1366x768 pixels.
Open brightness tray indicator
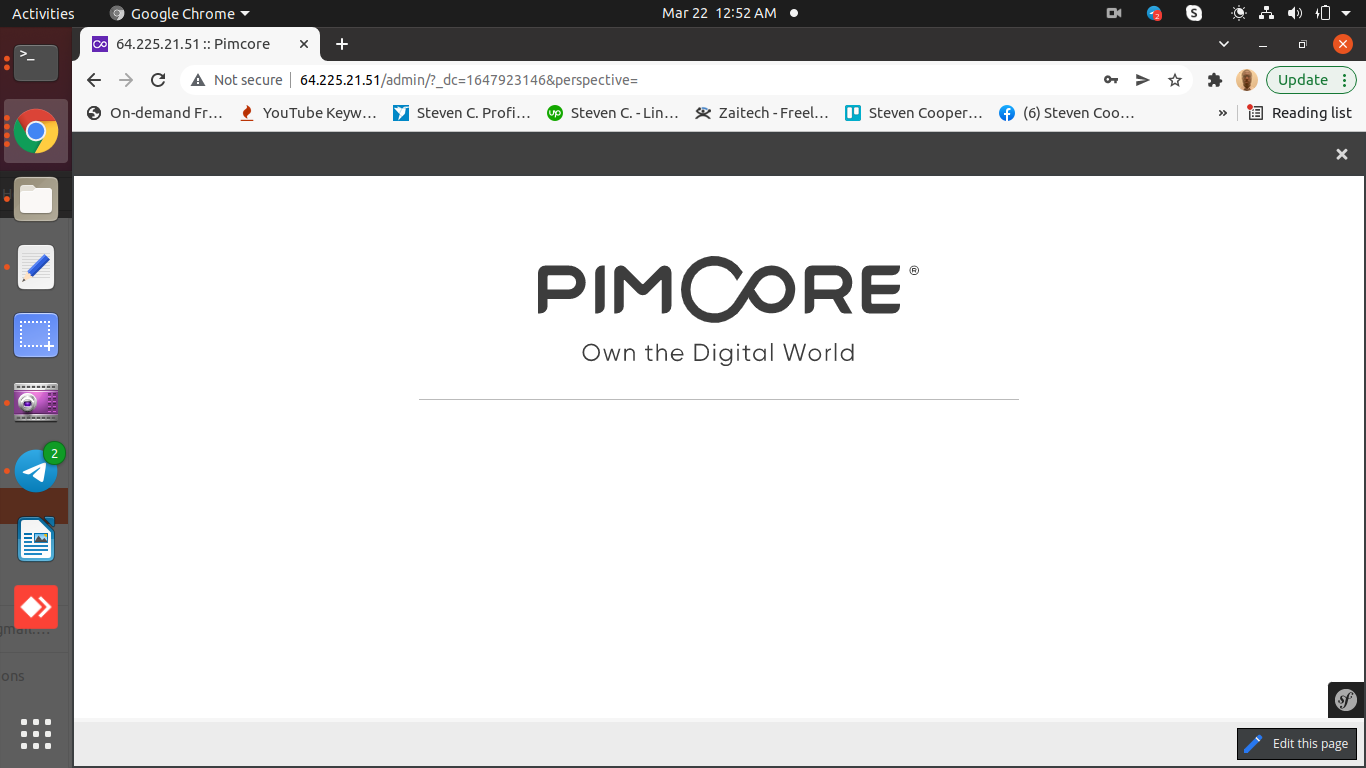coord(1239,13)
